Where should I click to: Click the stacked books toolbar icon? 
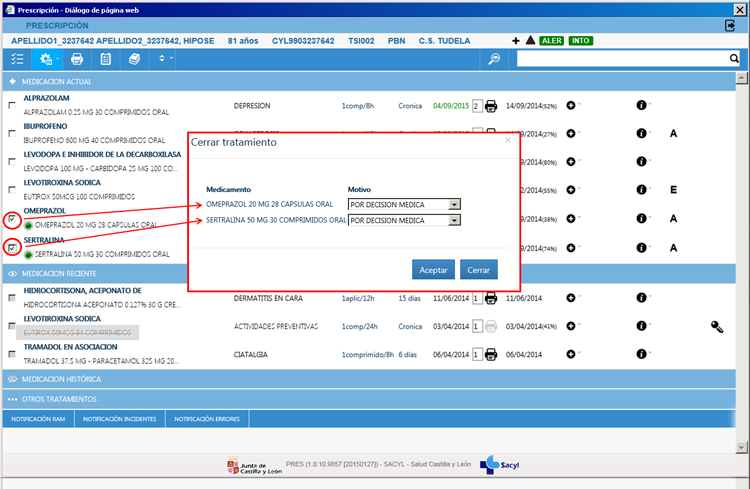134,60
